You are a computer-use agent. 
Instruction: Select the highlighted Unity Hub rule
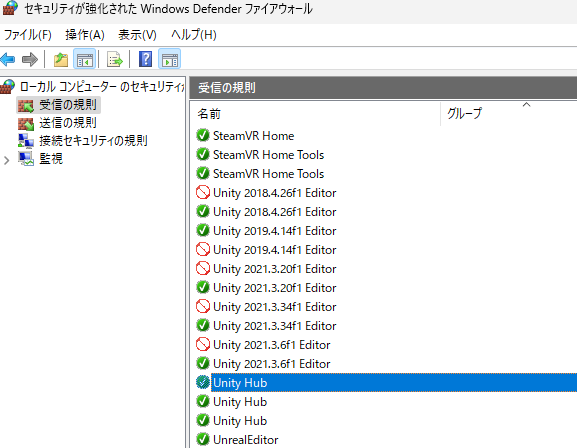pos(394,383)
